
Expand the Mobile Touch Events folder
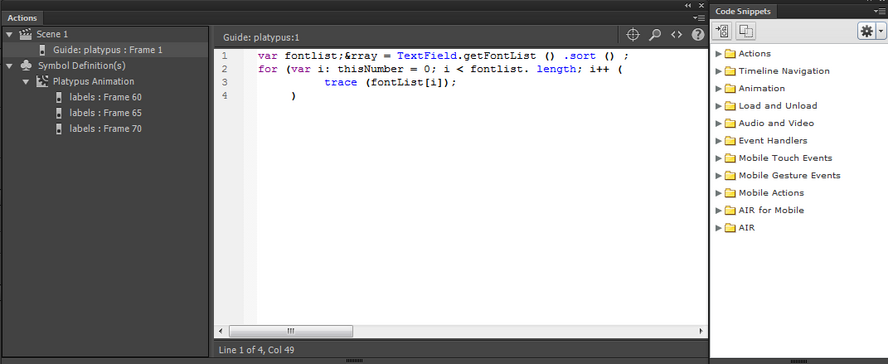tap(719, 159)
